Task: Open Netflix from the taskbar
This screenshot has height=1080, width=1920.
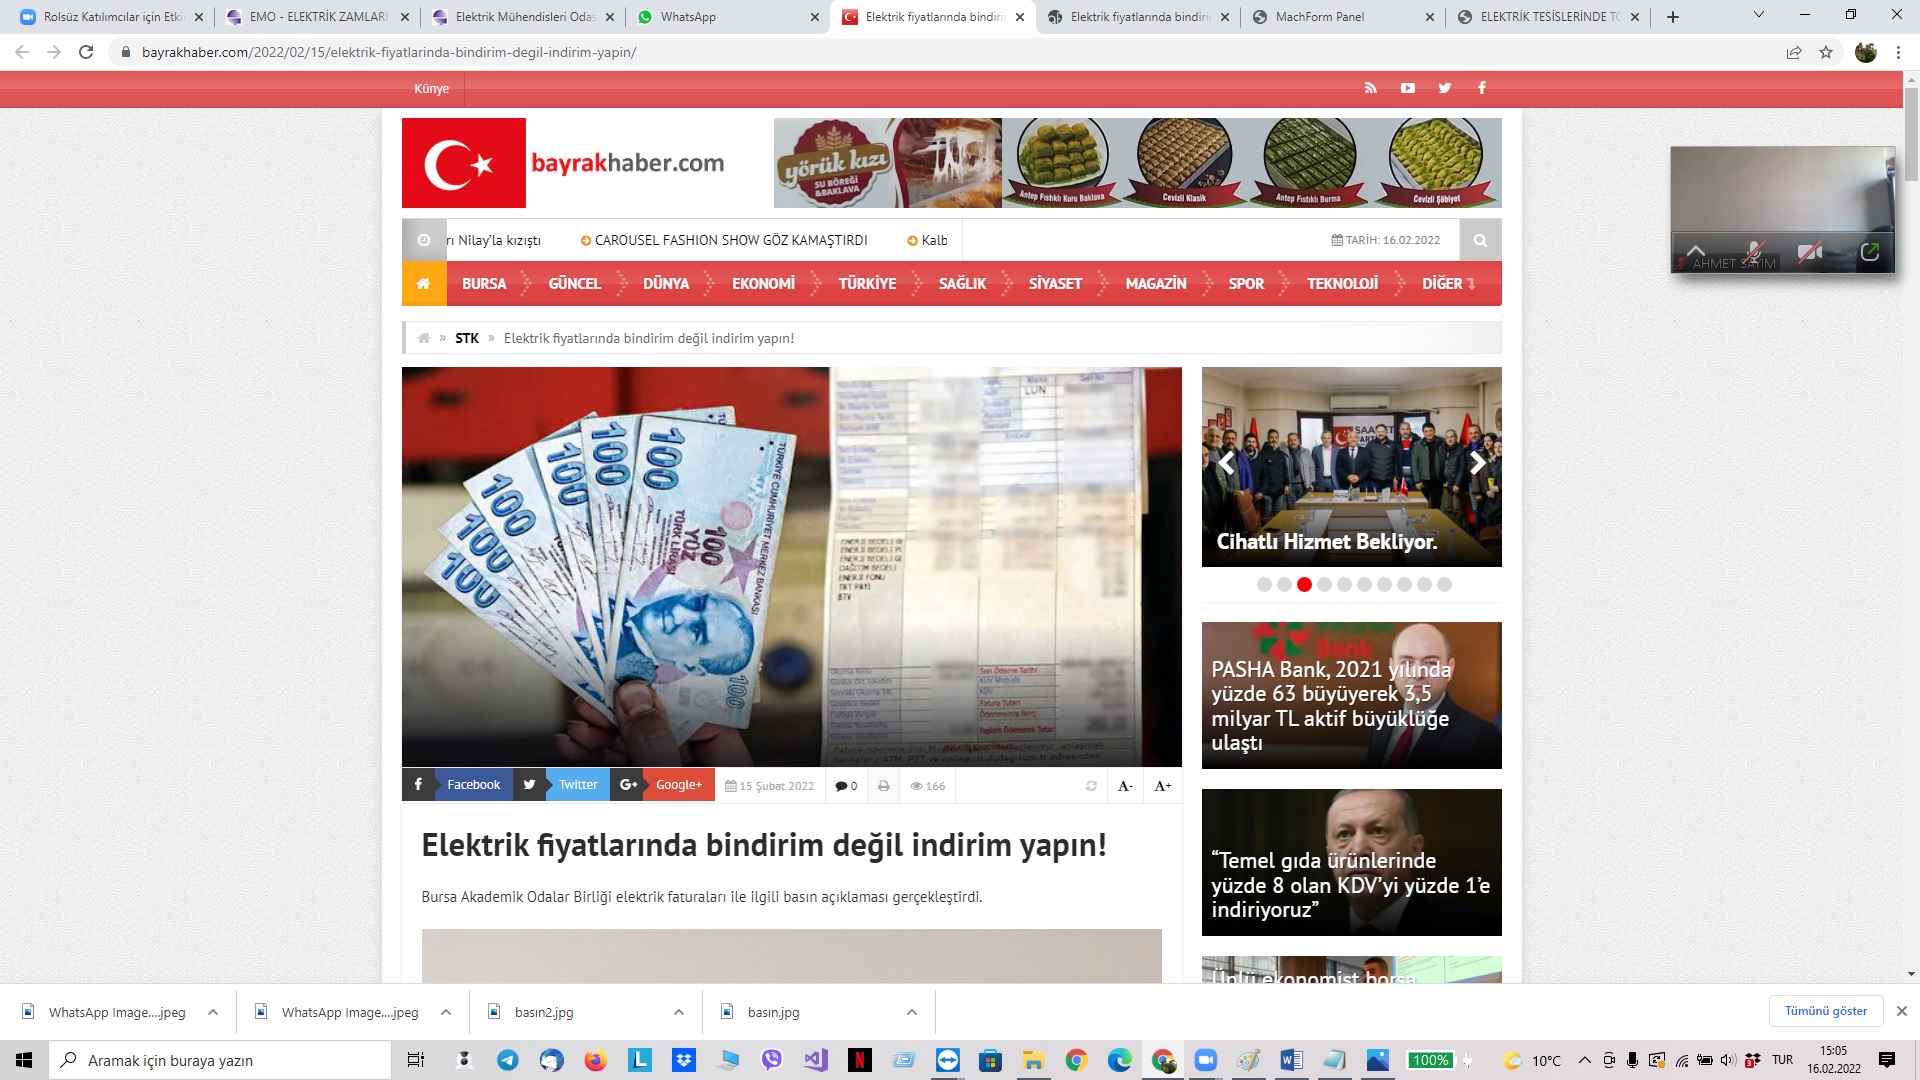Action: (859, 1060)
